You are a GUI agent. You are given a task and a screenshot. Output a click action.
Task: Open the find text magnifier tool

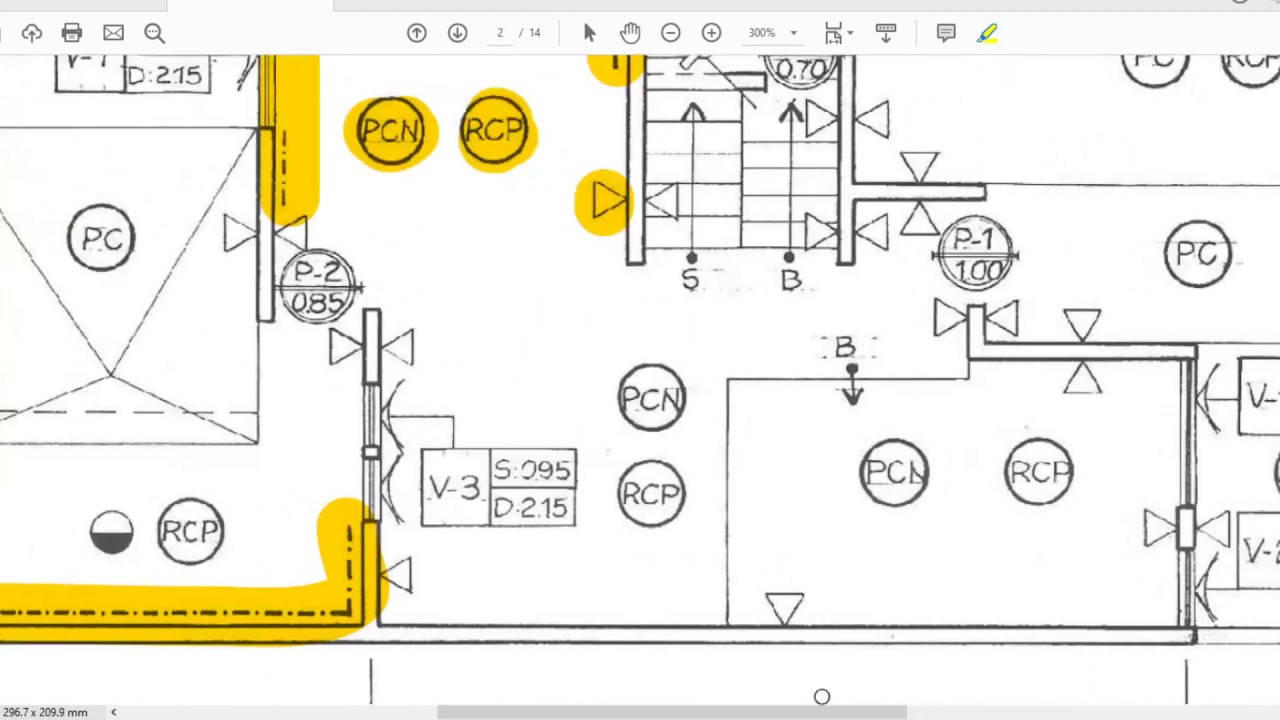coord(155,33)
